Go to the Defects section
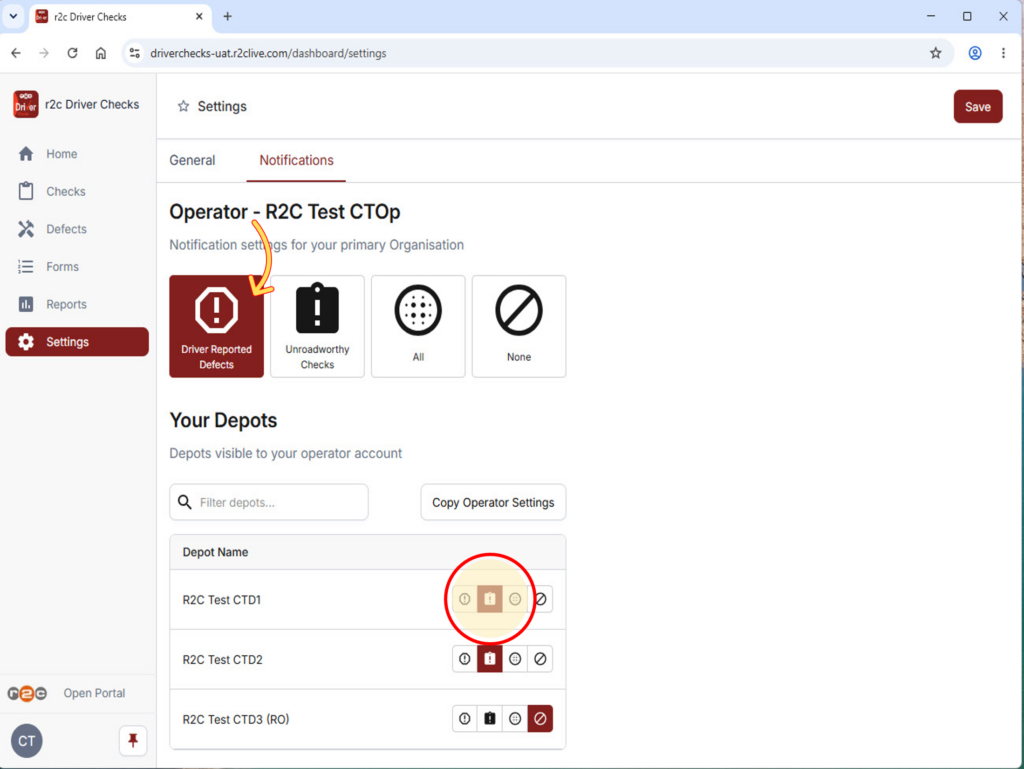Viewport: 1024px width, 769px height. tap(66, 229)
